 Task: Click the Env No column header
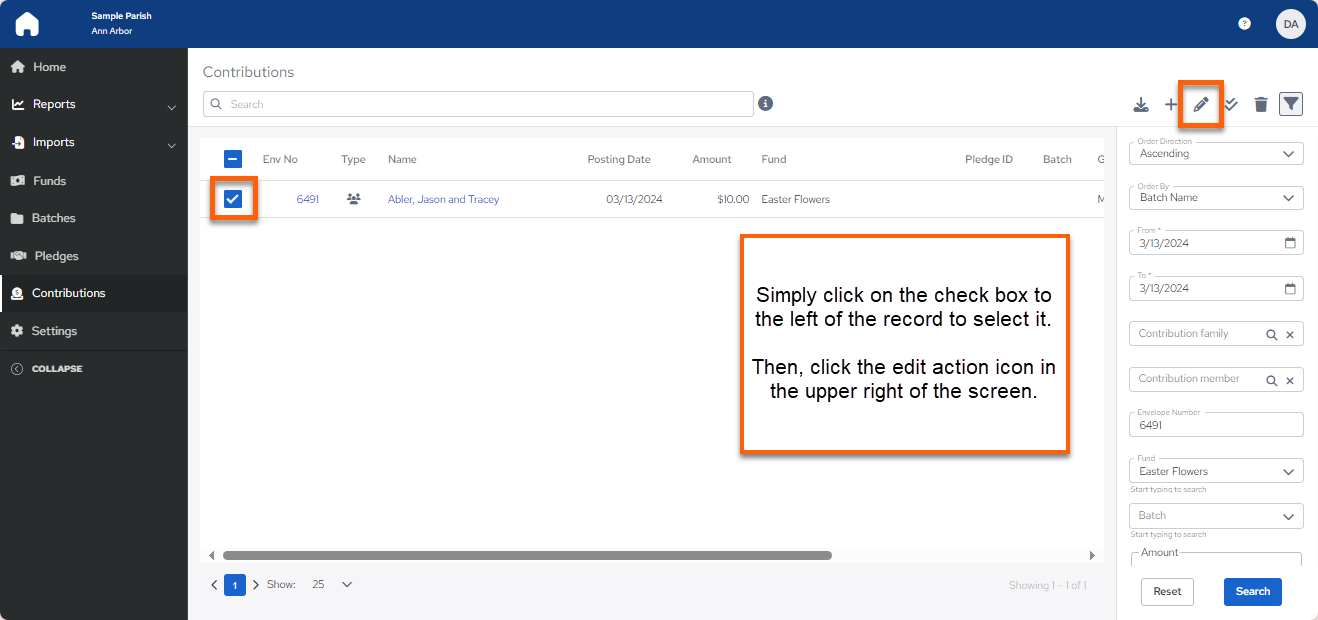pos(280,159)
